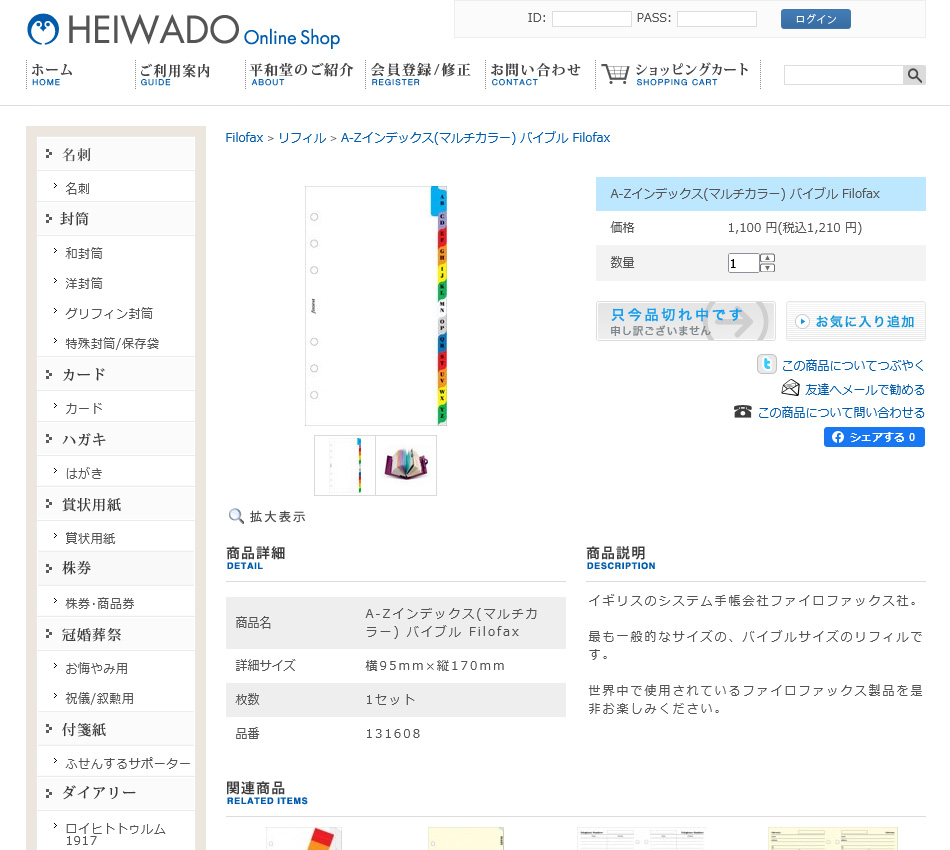Screen dimensions: 950x850
Task: Click the Filofax breadcrumb link
Action: tap(244, 138)
